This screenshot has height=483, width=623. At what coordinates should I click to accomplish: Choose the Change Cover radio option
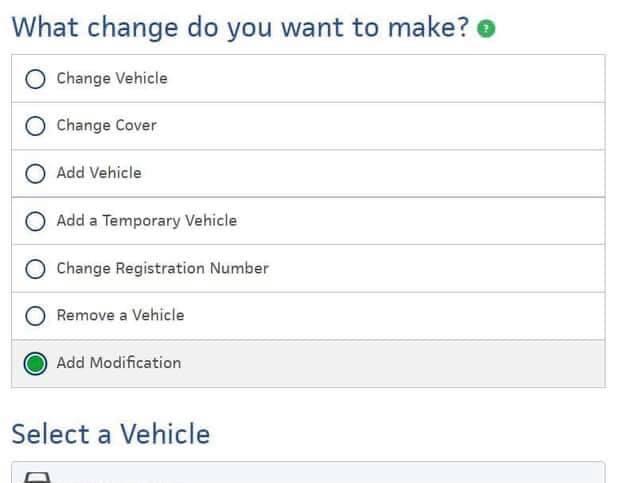(x=35, y=126)
